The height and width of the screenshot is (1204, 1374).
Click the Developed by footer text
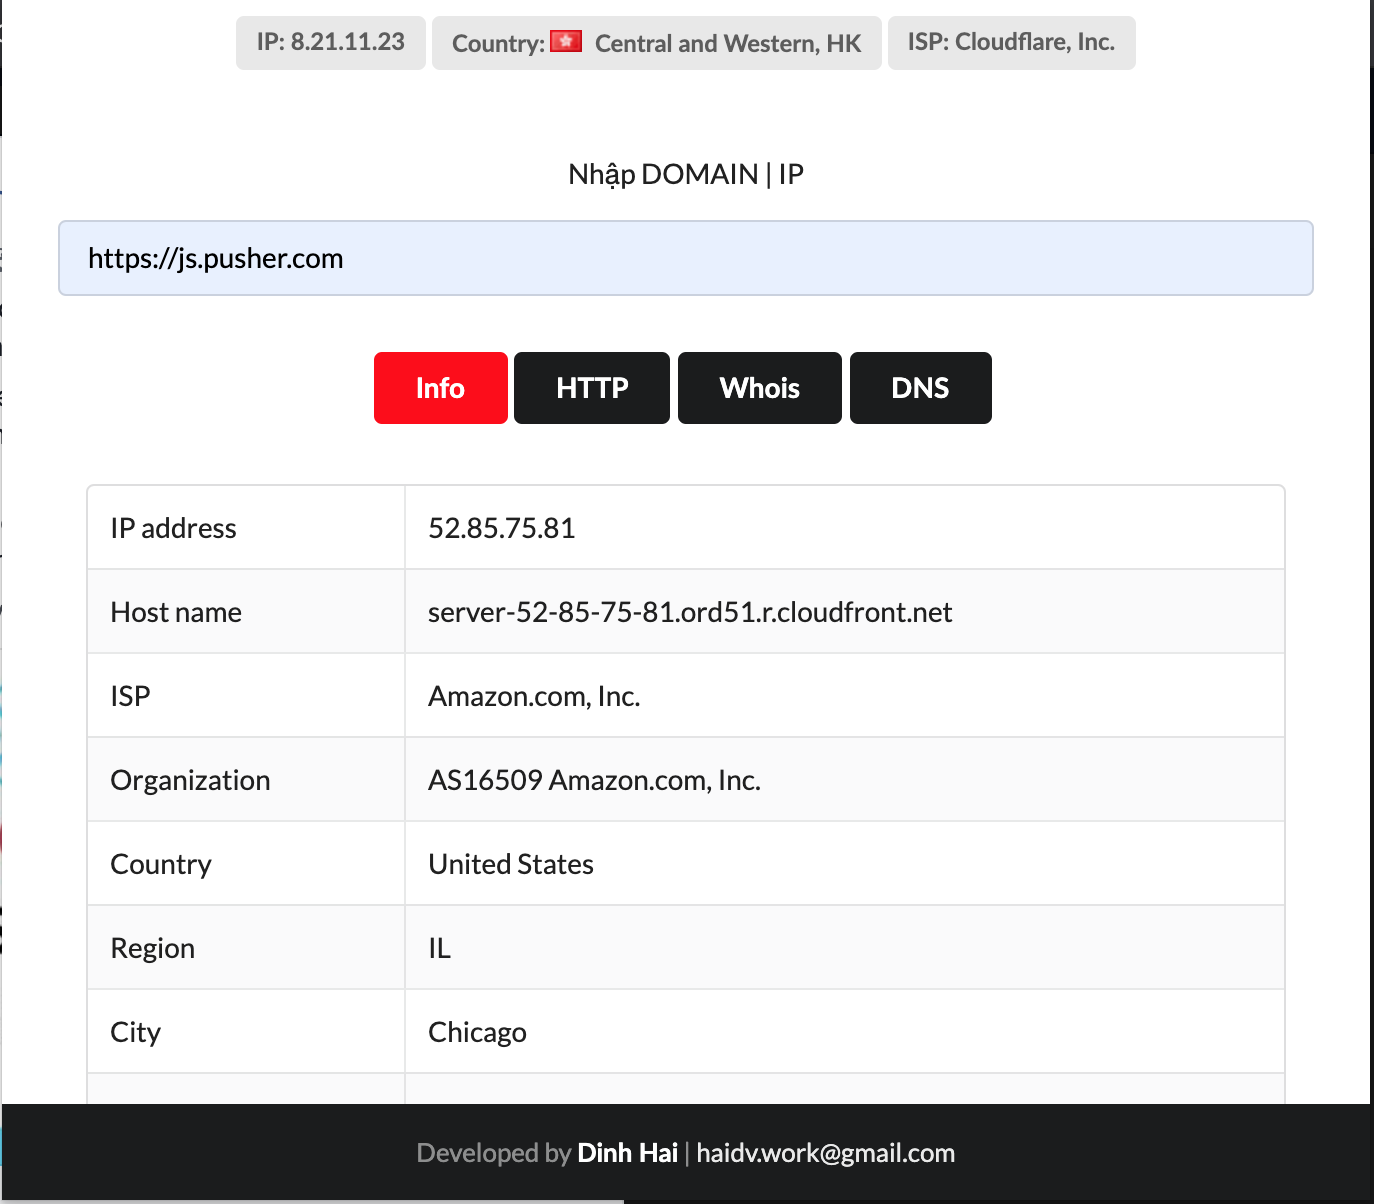494,1153
